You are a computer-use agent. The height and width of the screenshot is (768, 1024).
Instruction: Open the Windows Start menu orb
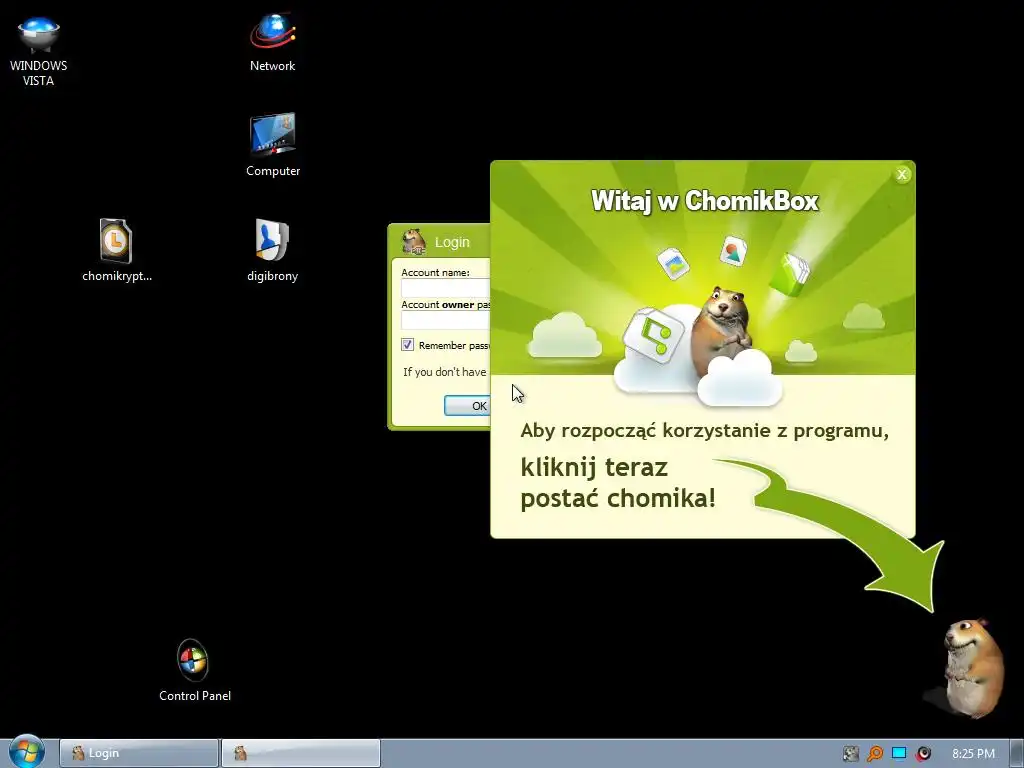click(26, 752)
